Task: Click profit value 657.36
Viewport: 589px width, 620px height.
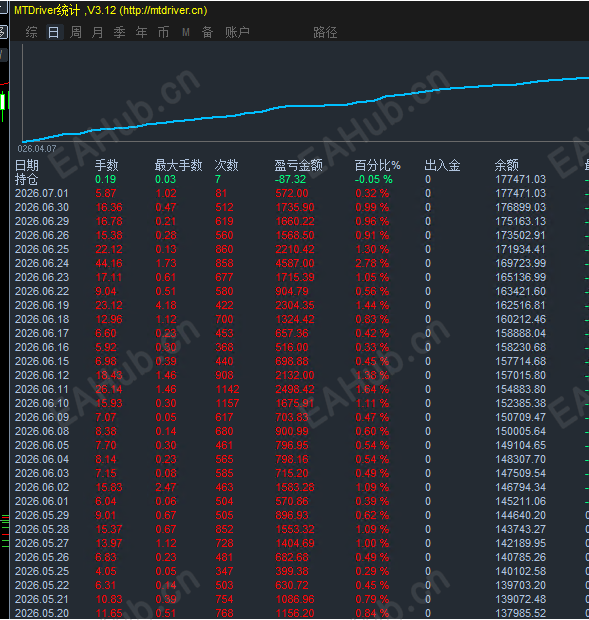Action: point(292,333)
